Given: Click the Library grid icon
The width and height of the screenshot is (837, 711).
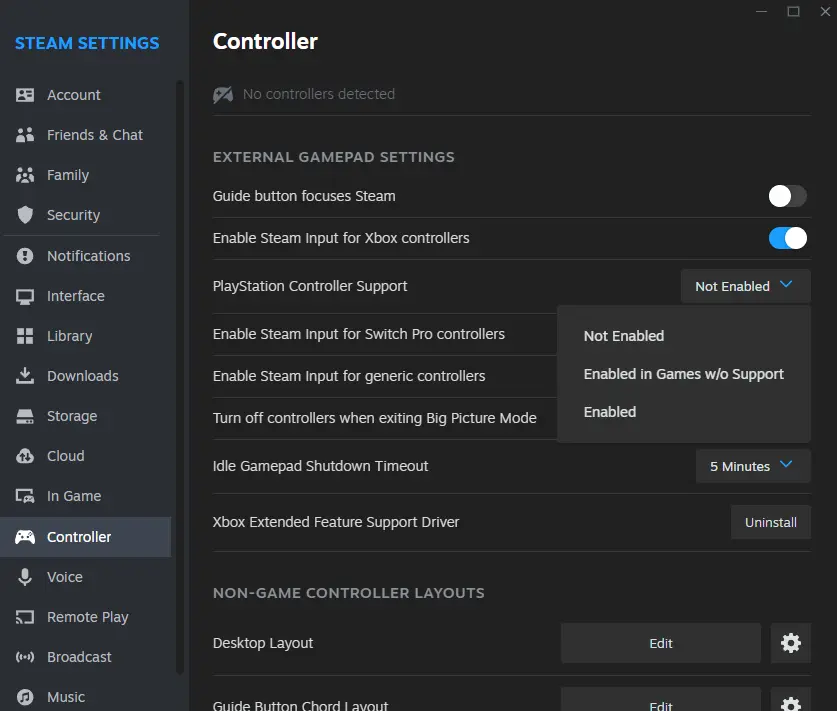Looking at the screenshot, I should [x=25, y=336].
